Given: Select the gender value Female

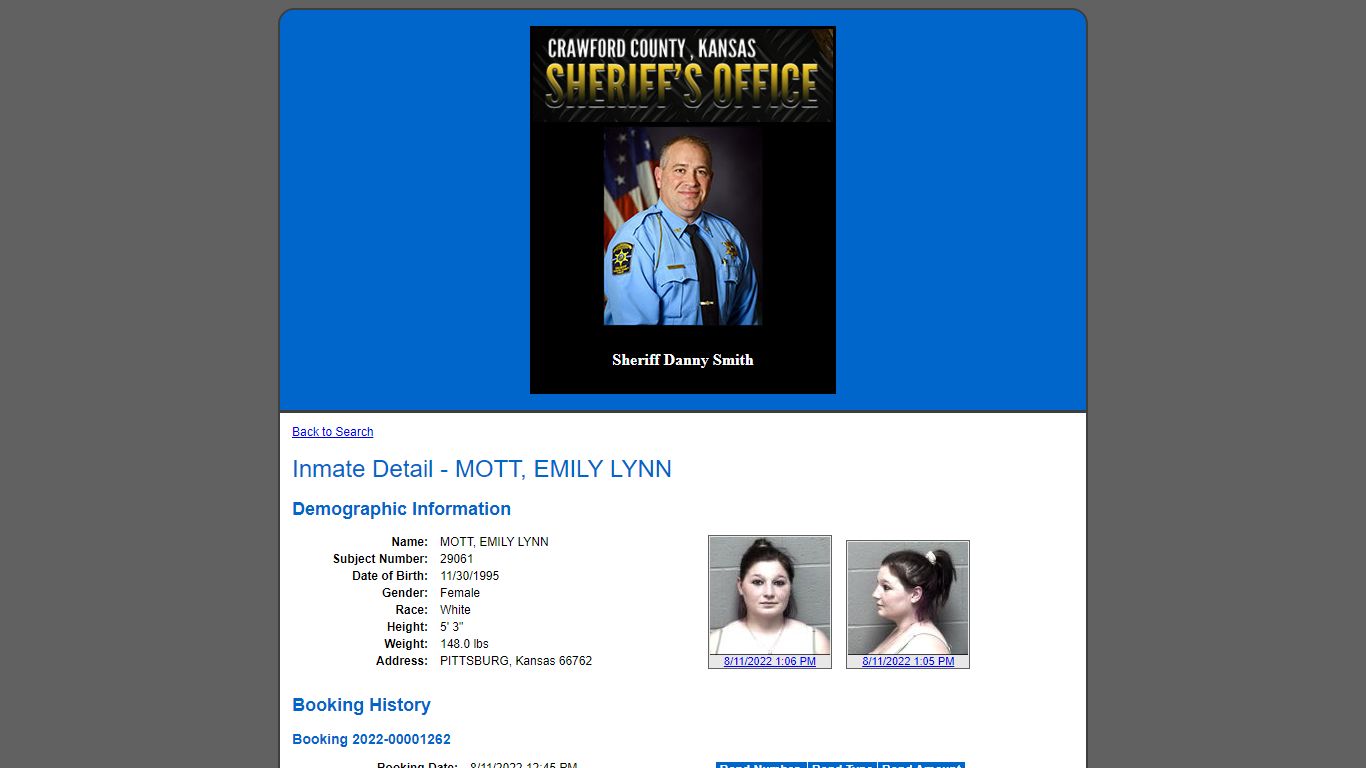Looking at the screenshot, I should click(460, 593).
